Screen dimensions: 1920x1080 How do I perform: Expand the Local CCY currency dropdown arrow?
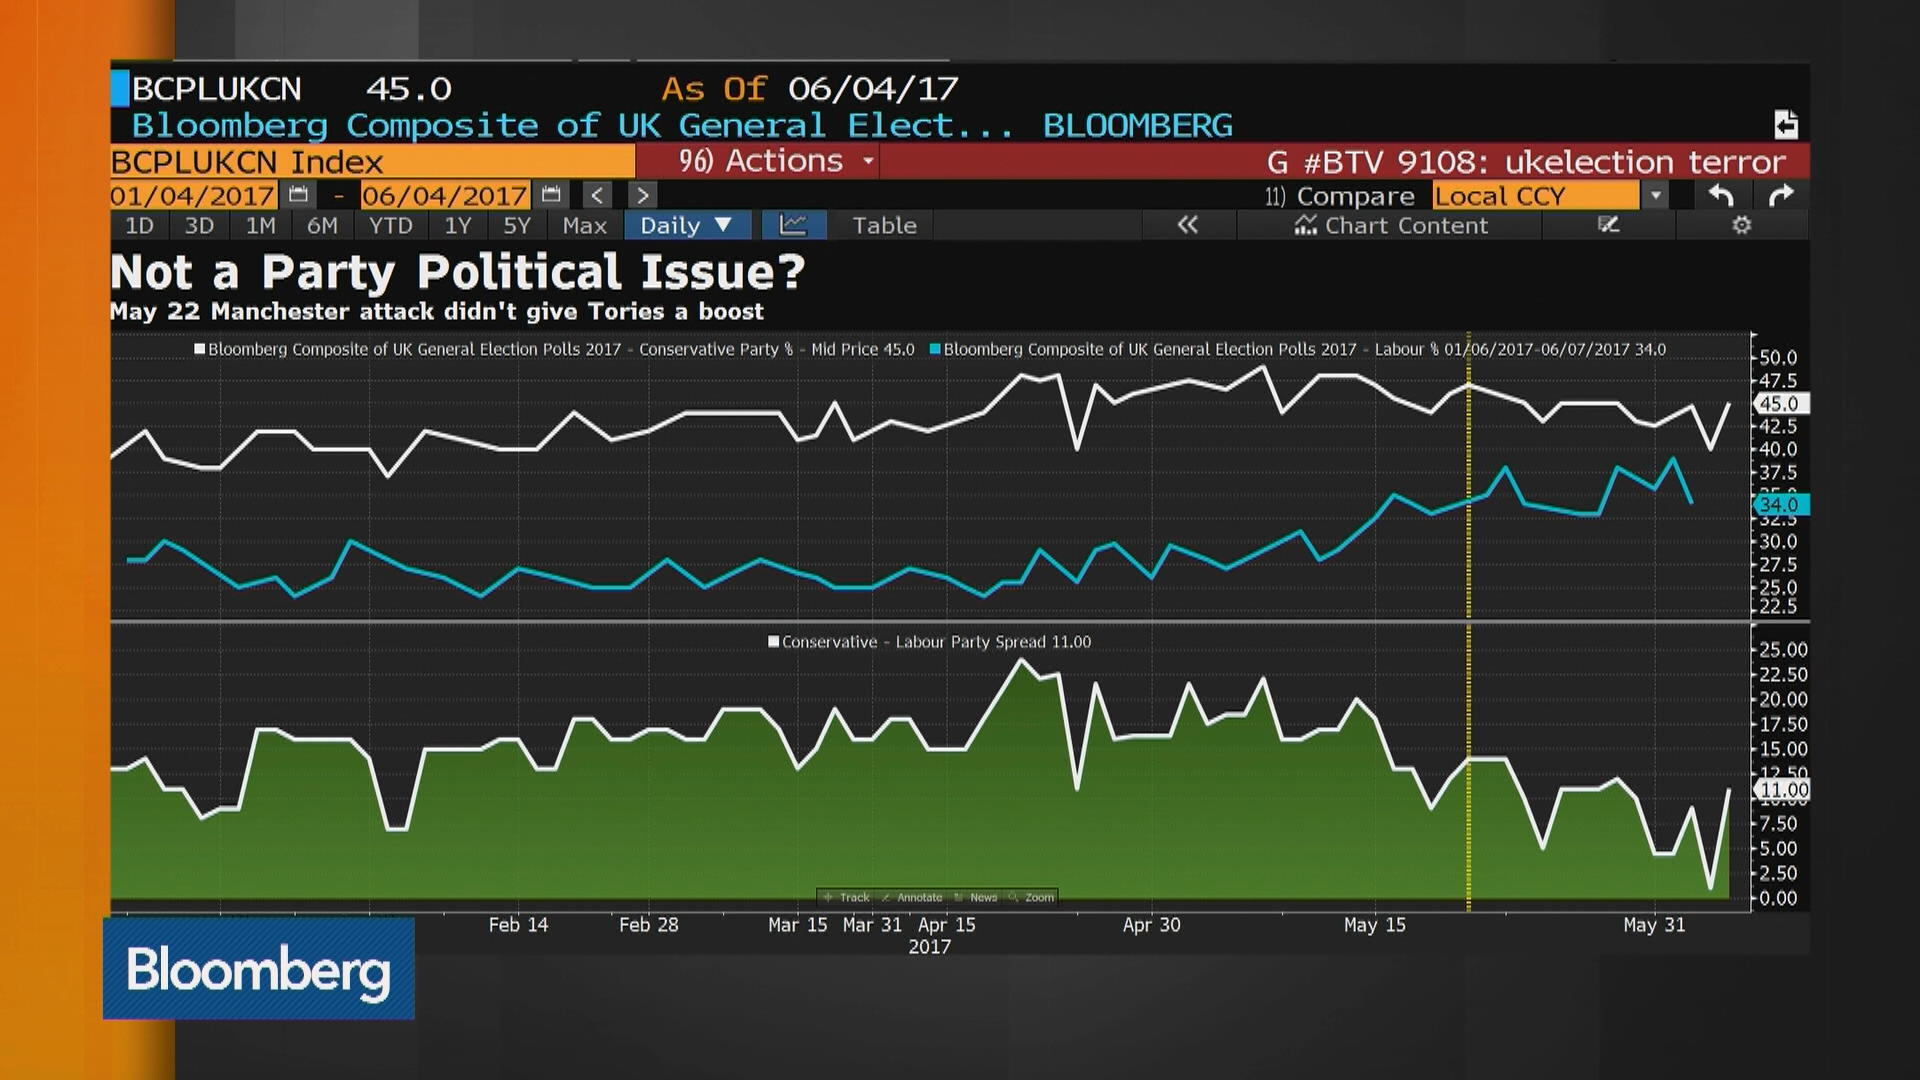pos(1656,195)
